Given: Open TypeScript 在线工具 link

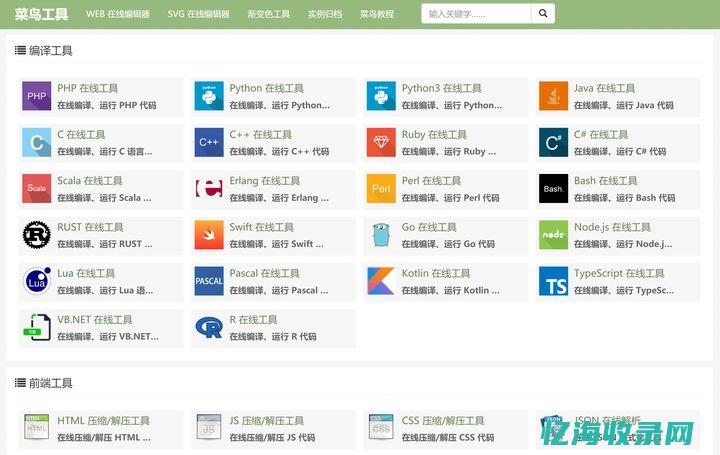Looking at the screenshot, I should tap(619, 273).
